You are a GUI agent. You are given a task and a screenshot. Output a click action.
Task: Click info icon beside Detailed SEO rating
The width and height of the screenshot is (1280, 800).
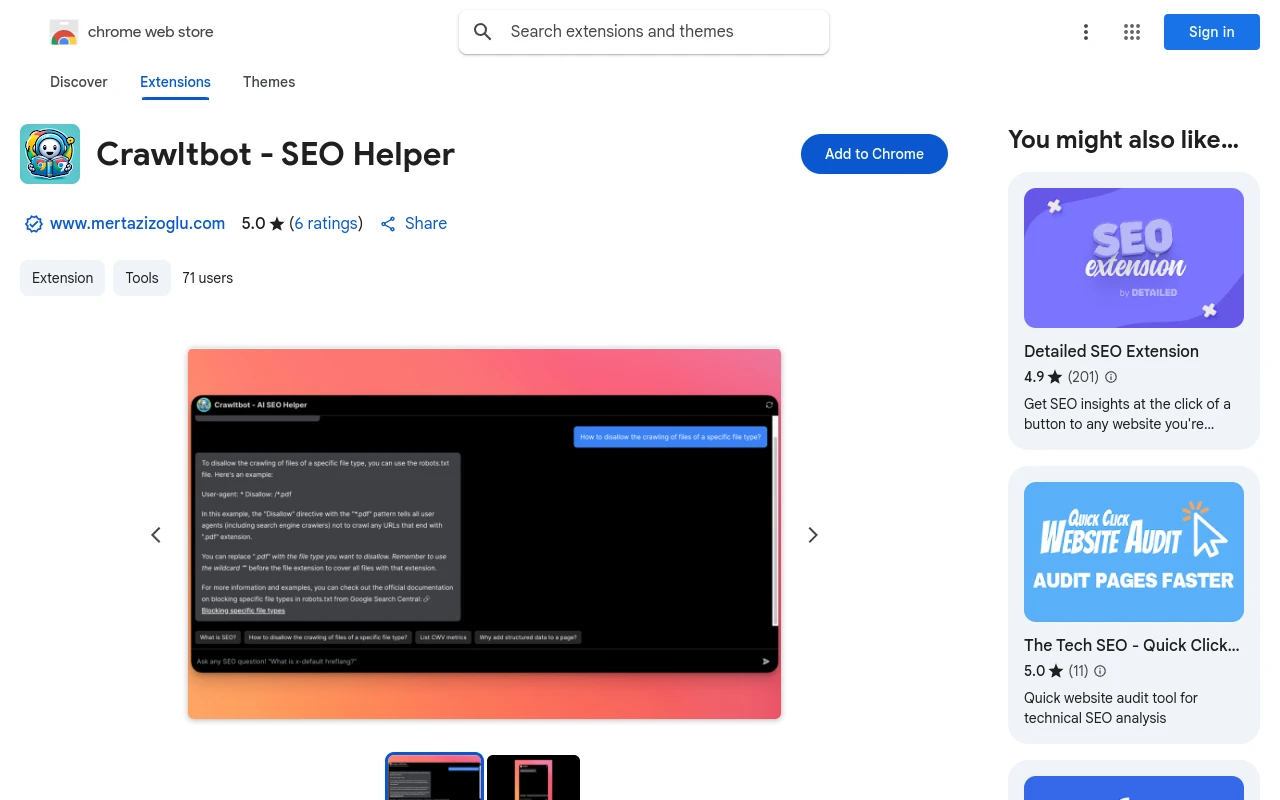1111,377
